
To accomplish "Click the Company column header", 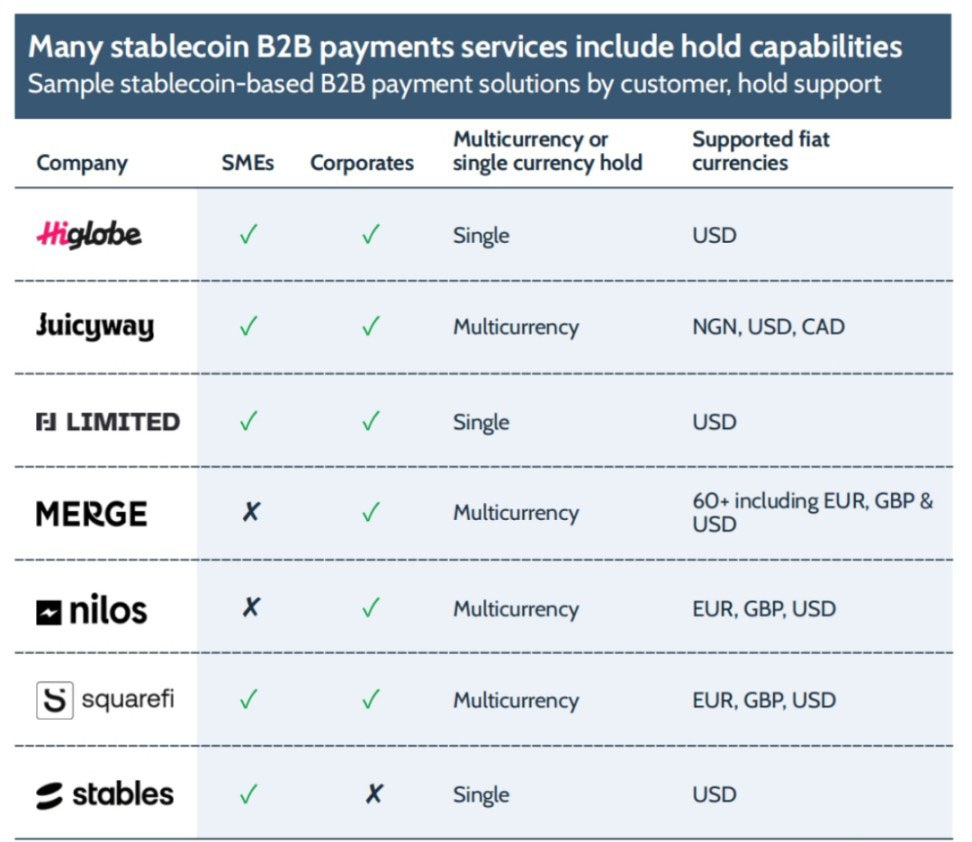I will click(82, 163).
